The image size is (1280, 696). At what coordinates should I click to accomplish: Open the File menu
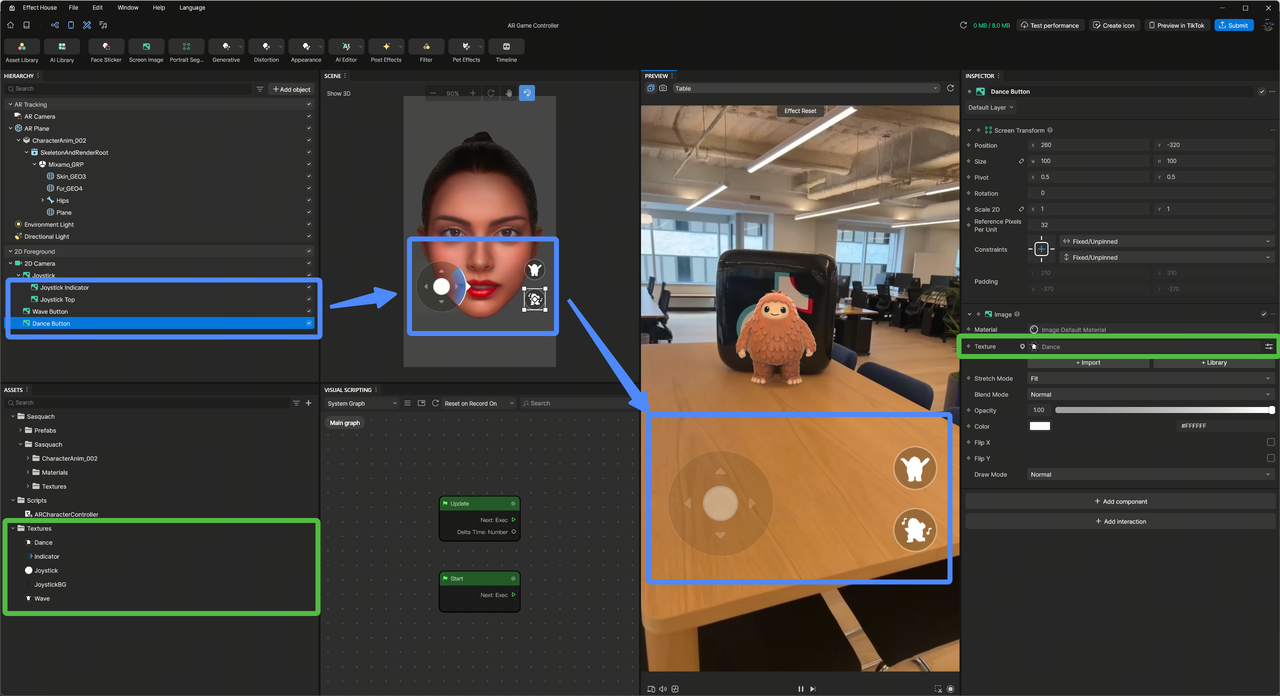(x=74, y=7)
